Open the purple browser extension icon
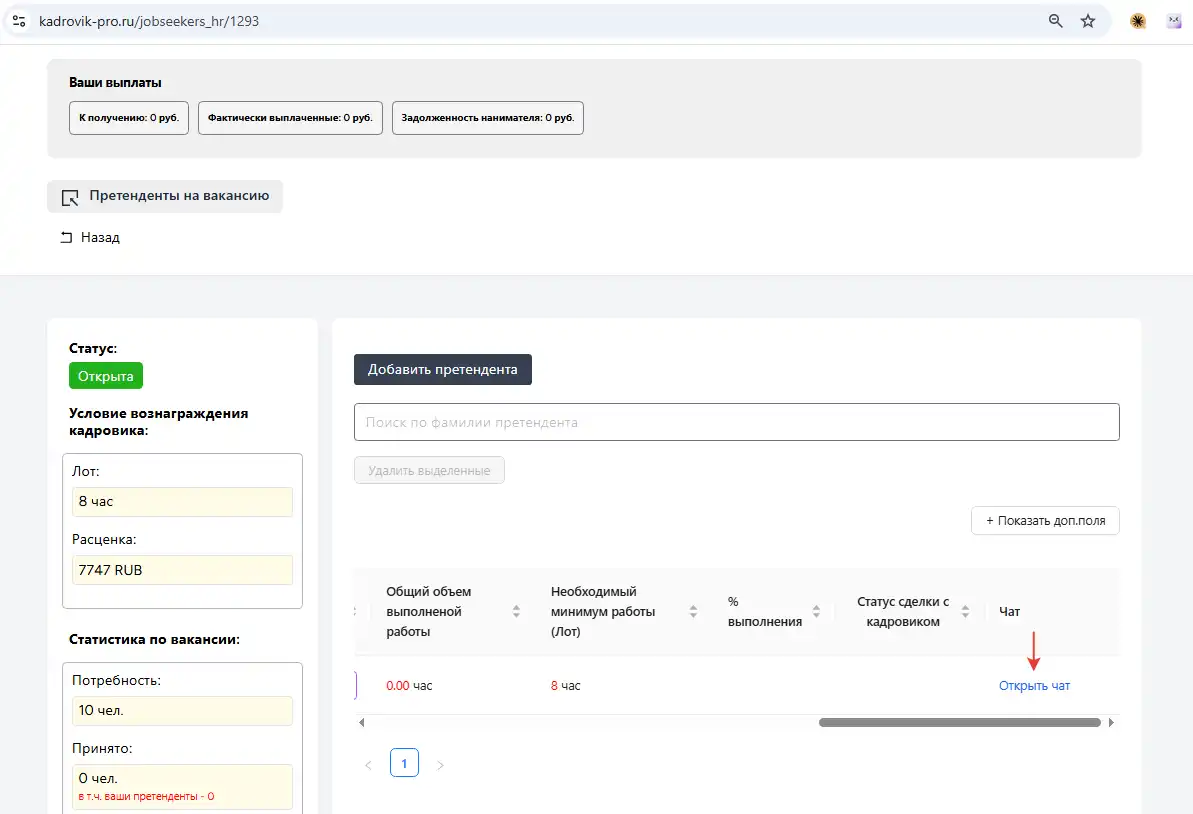 pyautogui.click(x=1175, y=20)
